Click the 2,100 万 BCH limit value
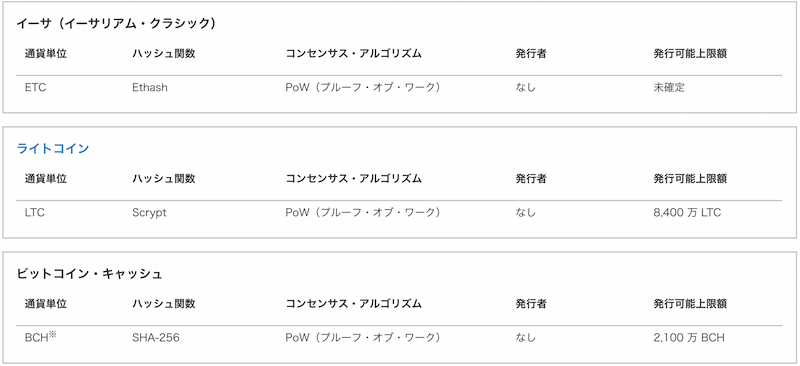Viewport: 800px width, 366px height. [688, 338]
